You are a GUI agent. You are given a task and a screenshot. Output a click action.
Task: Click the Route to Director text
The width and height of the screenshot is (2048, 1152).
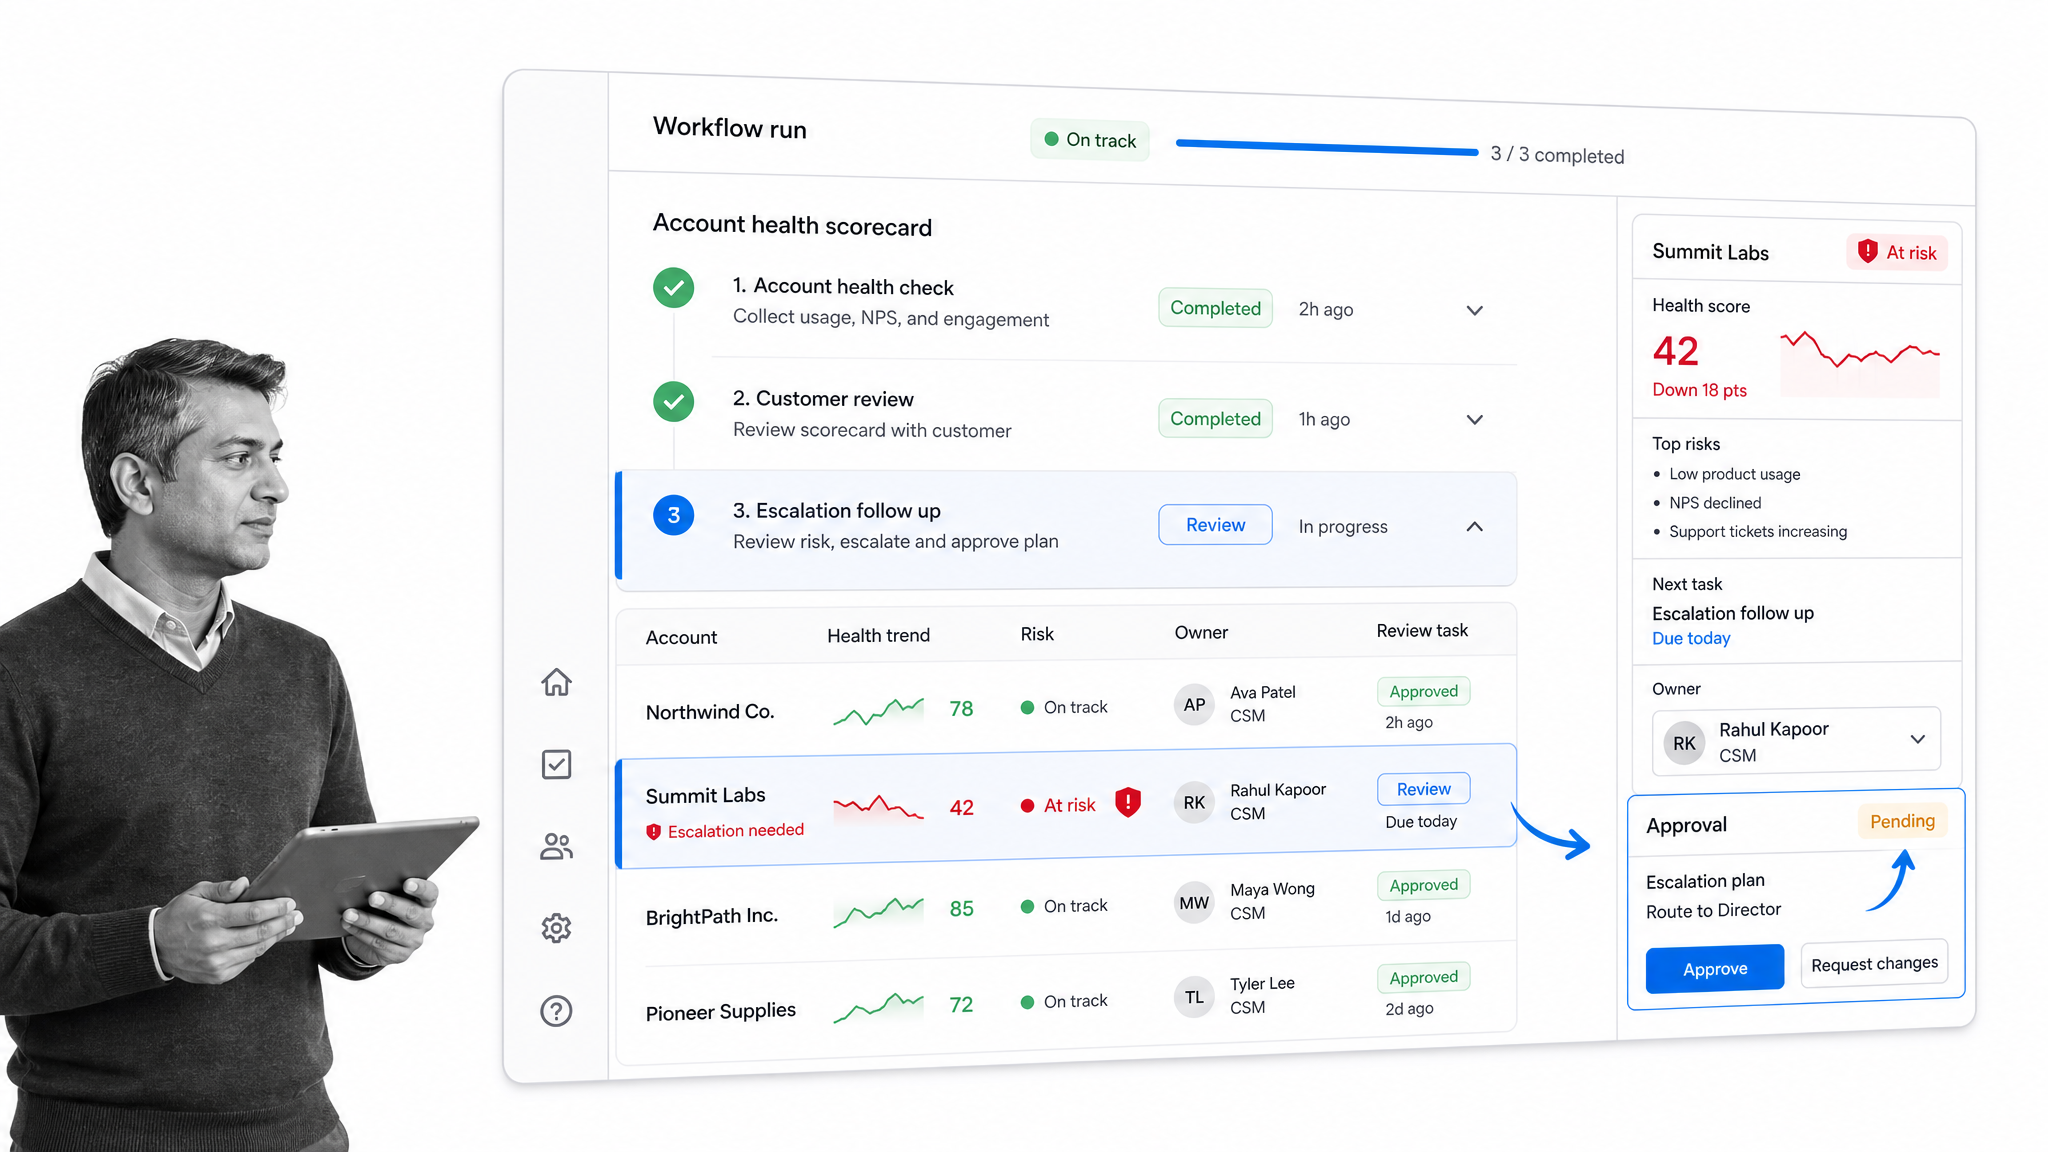[1713, 910]
